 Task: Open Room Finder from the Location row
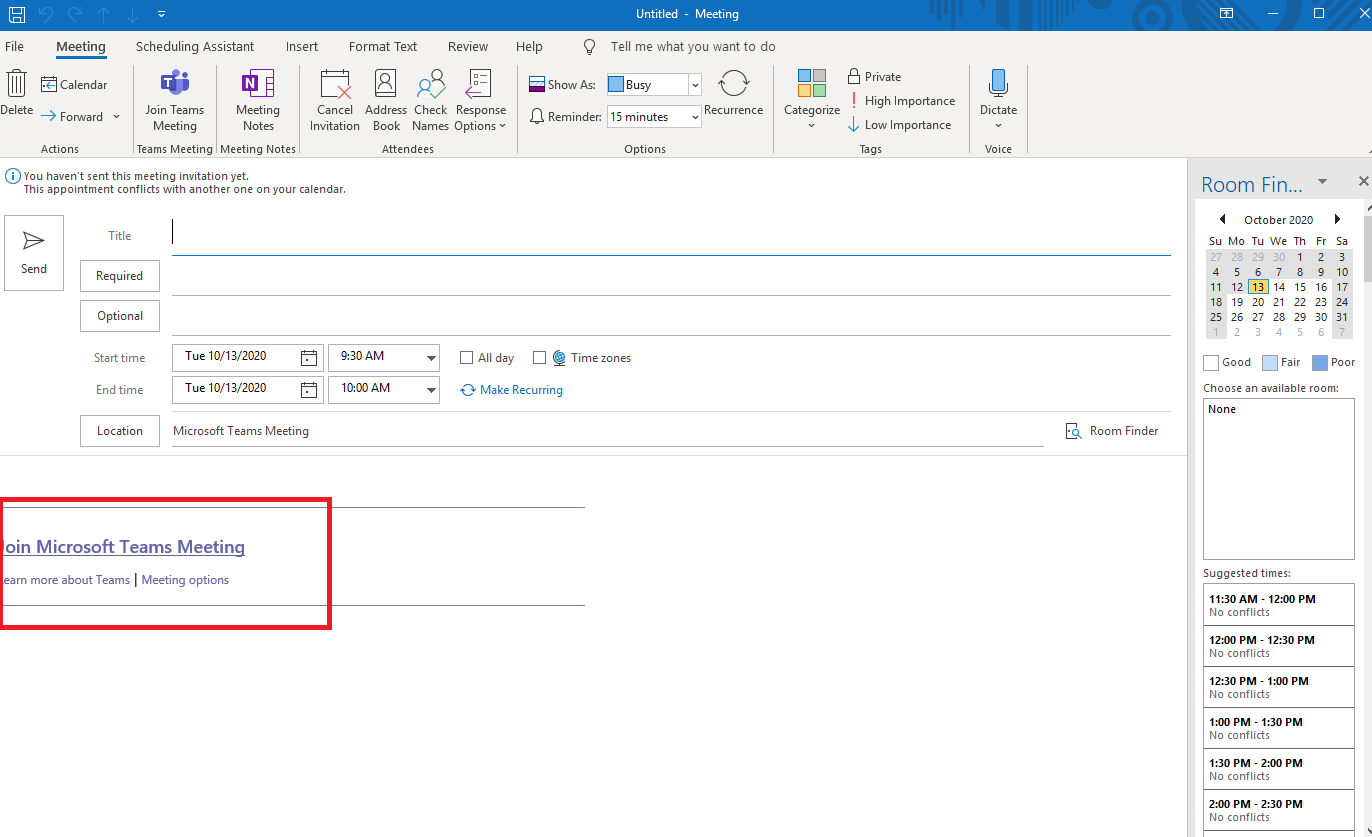click(1112, 431)
